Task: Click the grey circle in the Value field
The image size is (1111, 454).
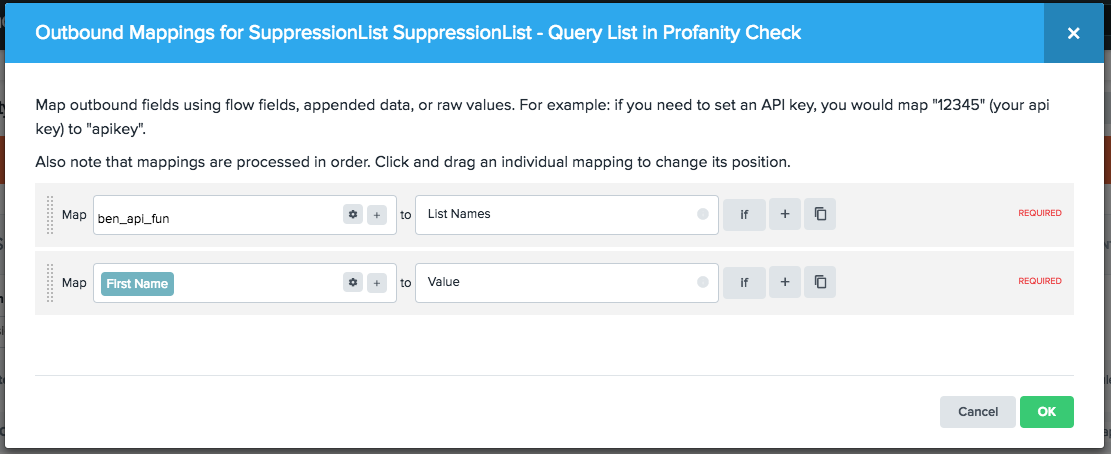Action: (702, 283)
